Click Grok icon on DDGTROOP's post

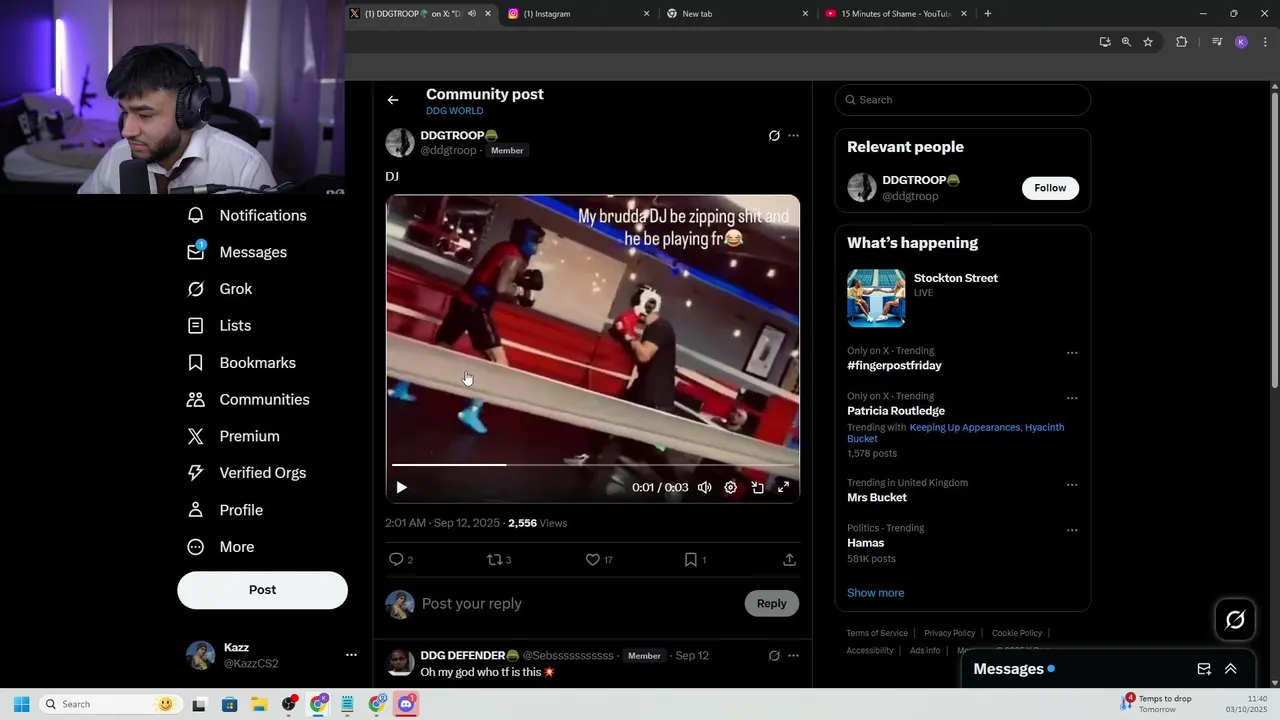pyautogui.click(x=774, y=136)
